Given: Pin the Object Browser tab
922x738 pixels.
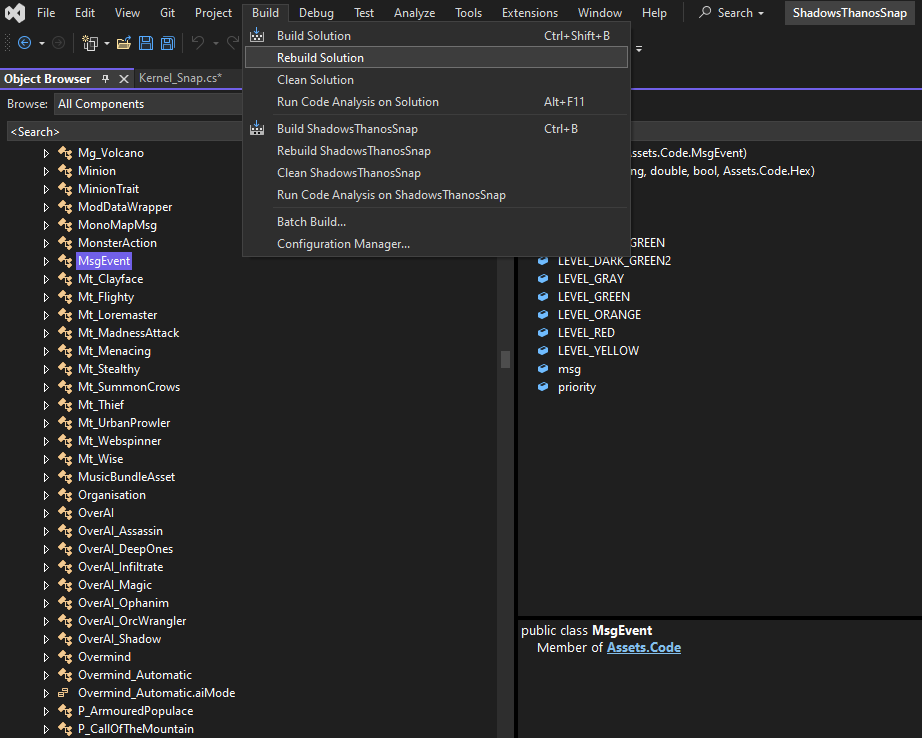Looking at the screenshot, I should 105,79.
